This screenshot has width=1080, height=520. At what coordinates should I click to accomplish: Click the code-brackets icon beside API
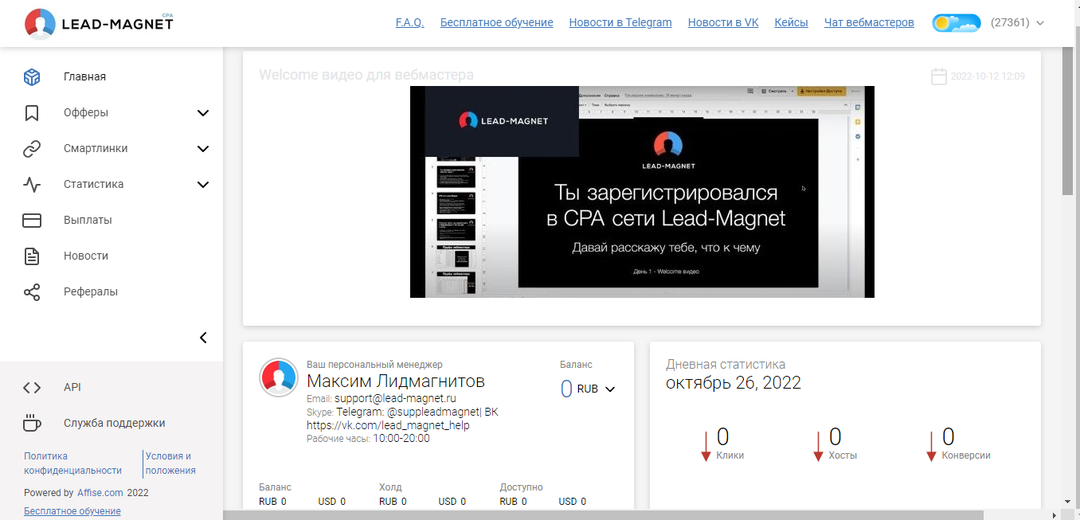[32, 387]
